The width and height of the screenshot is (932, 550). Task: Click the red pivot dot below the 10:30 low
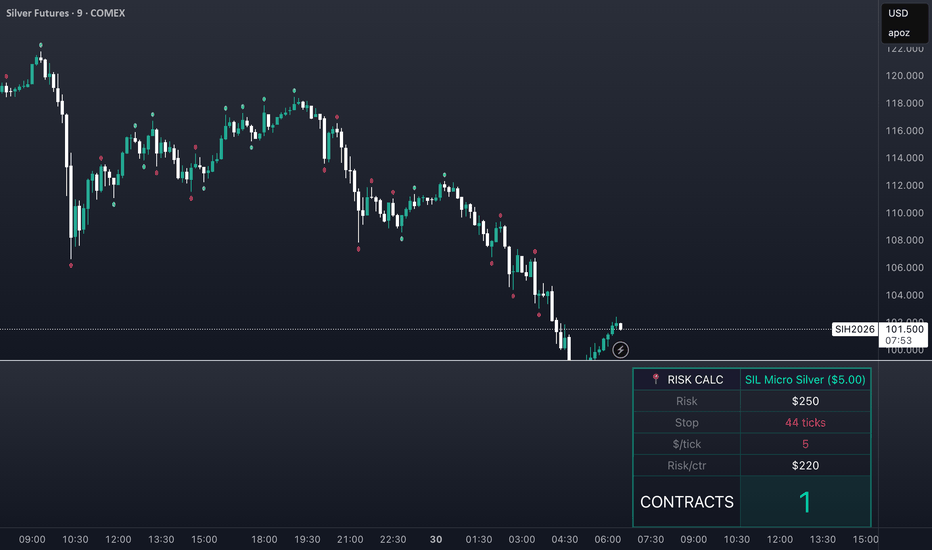click(x=71, y=265)
